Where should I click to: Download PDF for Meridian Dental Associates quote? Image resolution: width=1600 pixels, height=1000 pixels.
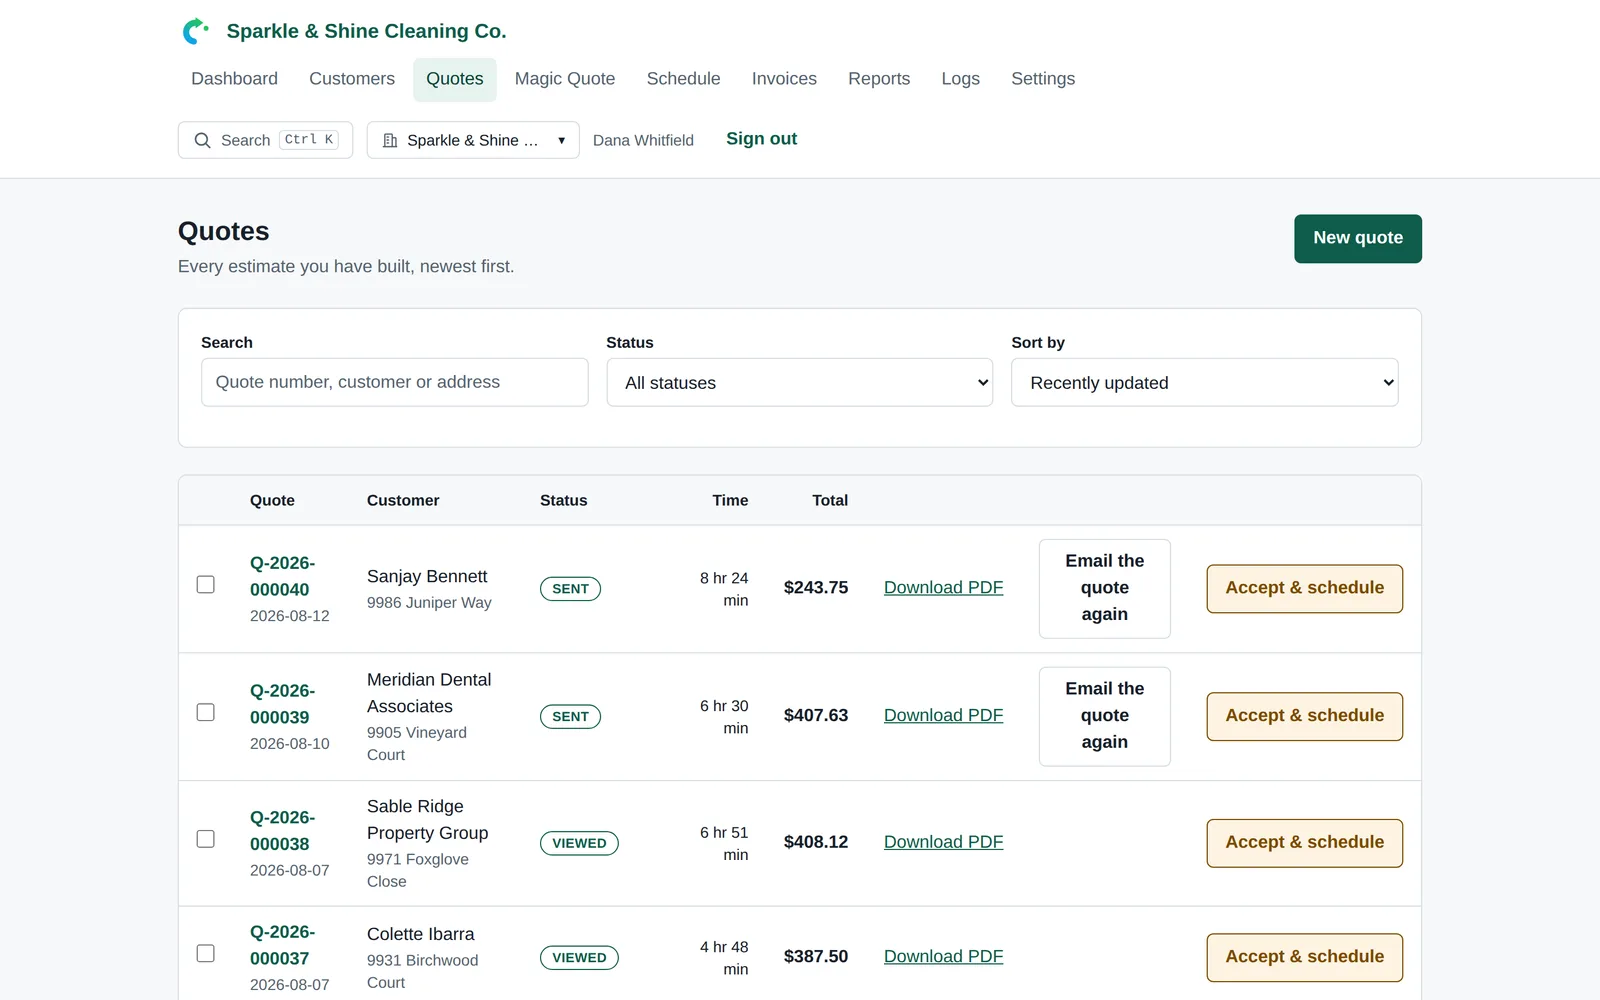tap(943, 716)
